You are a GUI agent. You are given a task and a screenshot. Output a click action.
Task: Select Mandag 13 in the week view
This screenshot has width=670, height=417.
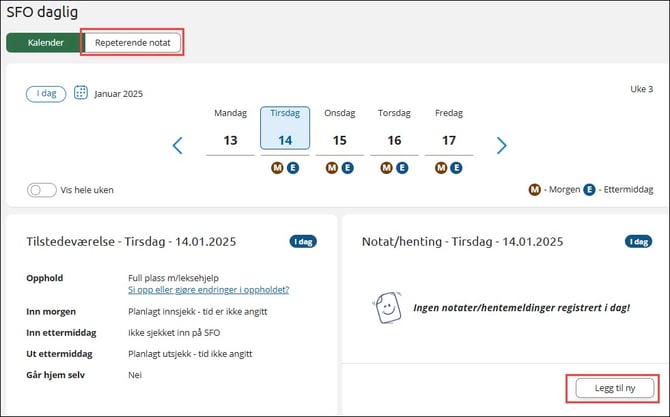tap(230, 131)
